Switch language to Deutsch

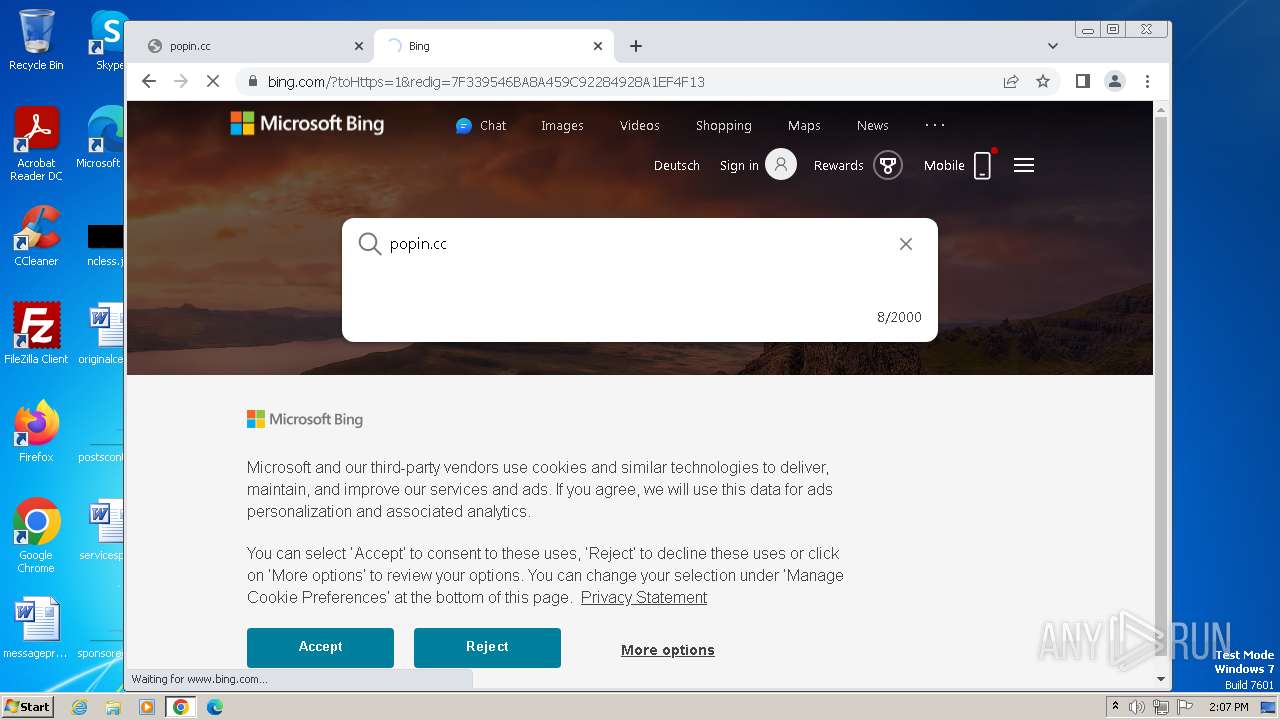point(677,165)
